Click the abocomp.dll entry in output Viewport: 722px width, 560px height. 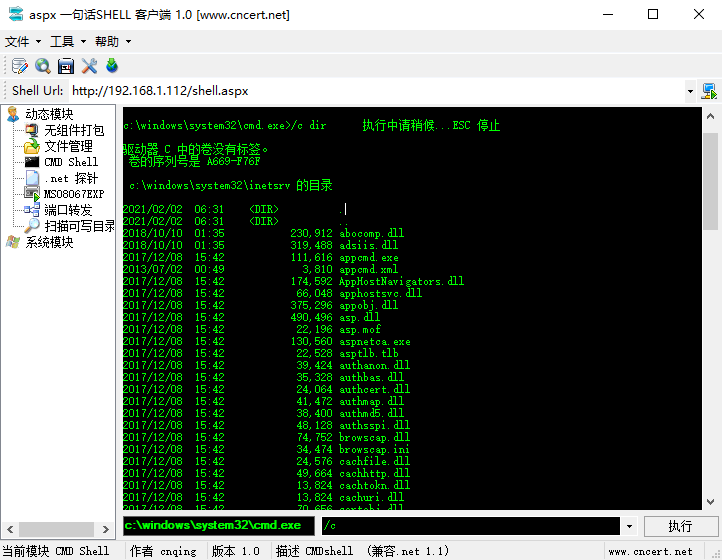371,233
